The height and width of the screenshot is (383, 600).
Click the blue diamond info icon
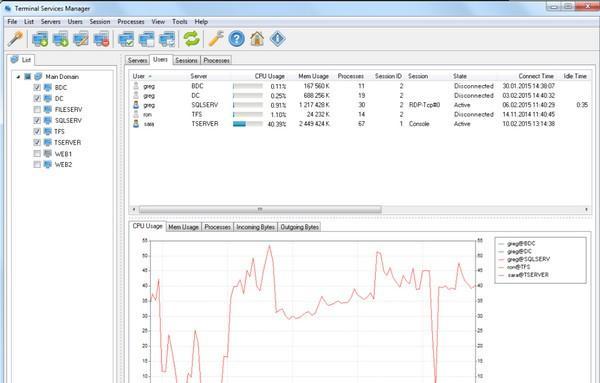tap(277, 39)
